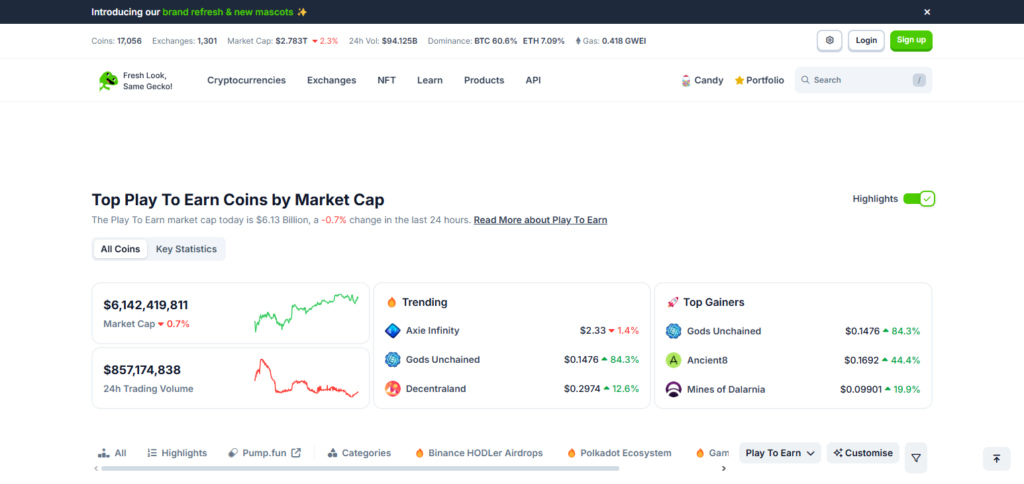Click the horizontal category scrollbar thumb
The image size is (1024, 484).
360,468
